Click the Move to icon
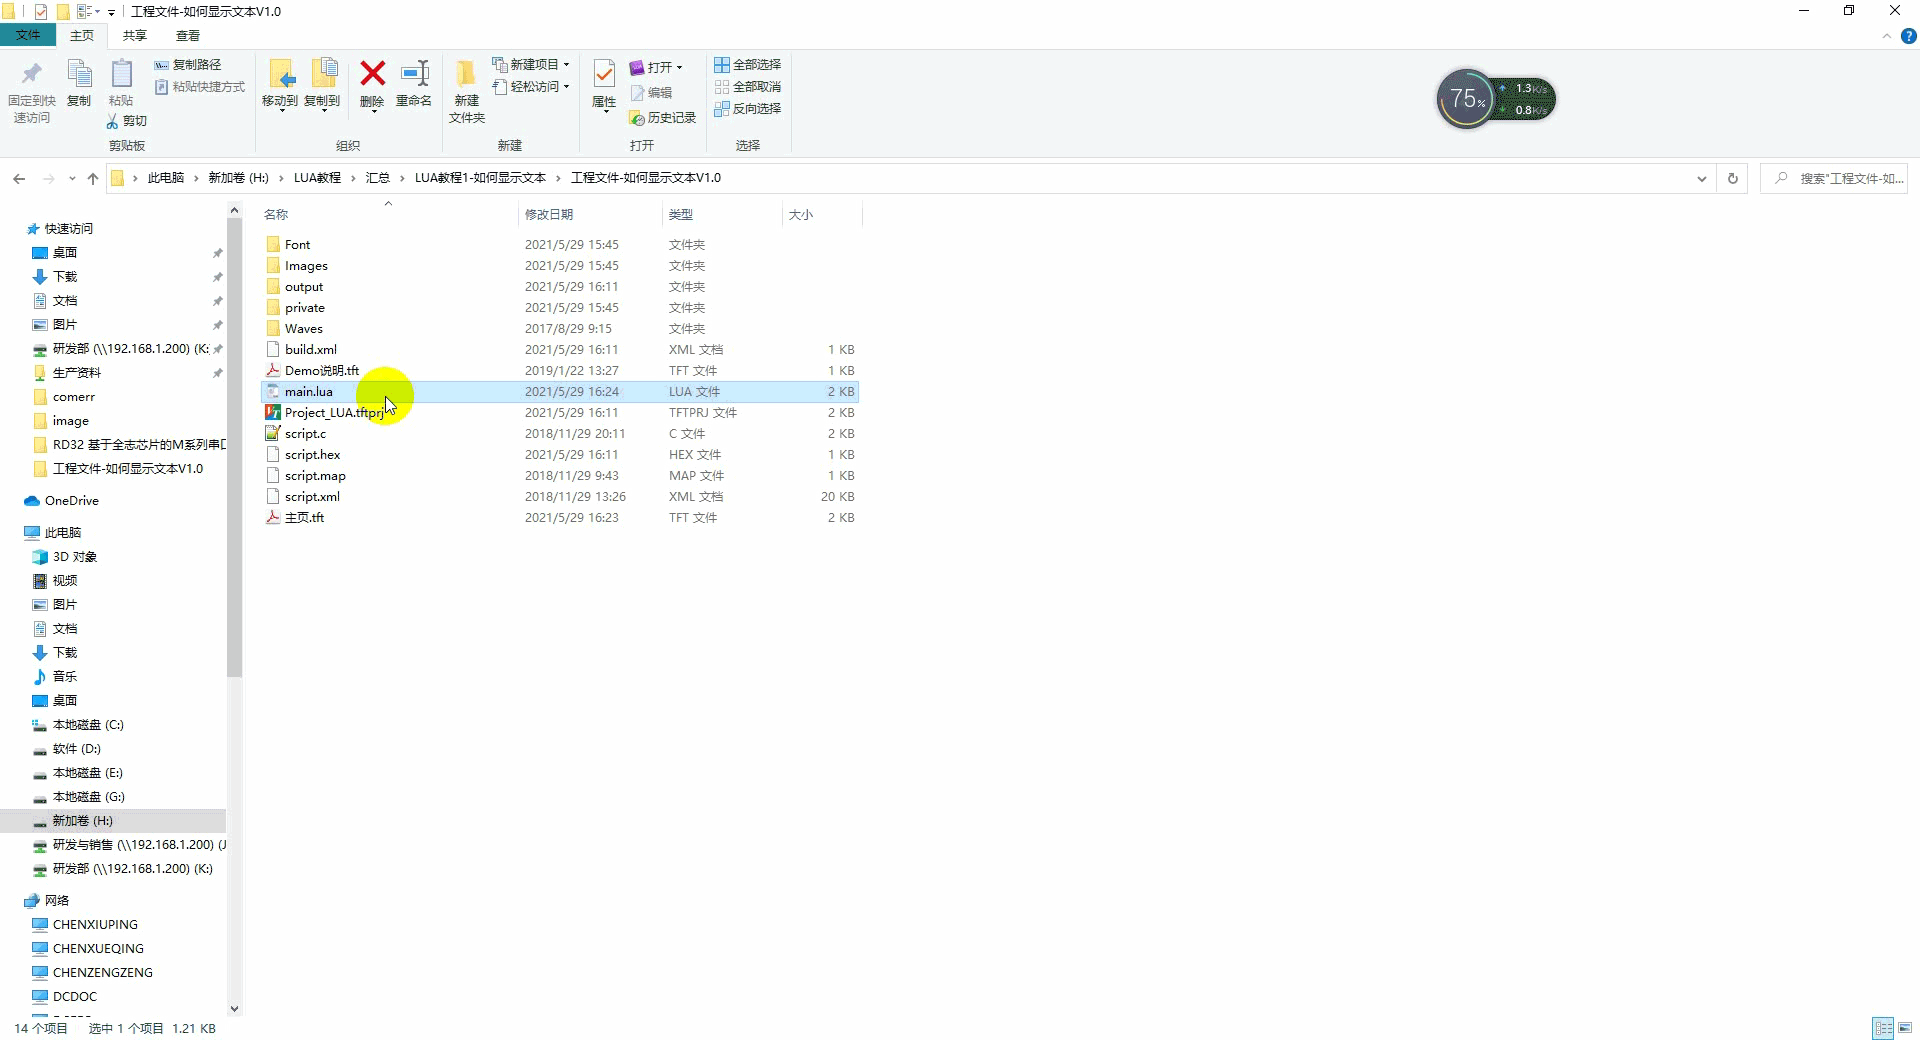Screen dimensions: 1920x1040 click(x=280, y=74)
